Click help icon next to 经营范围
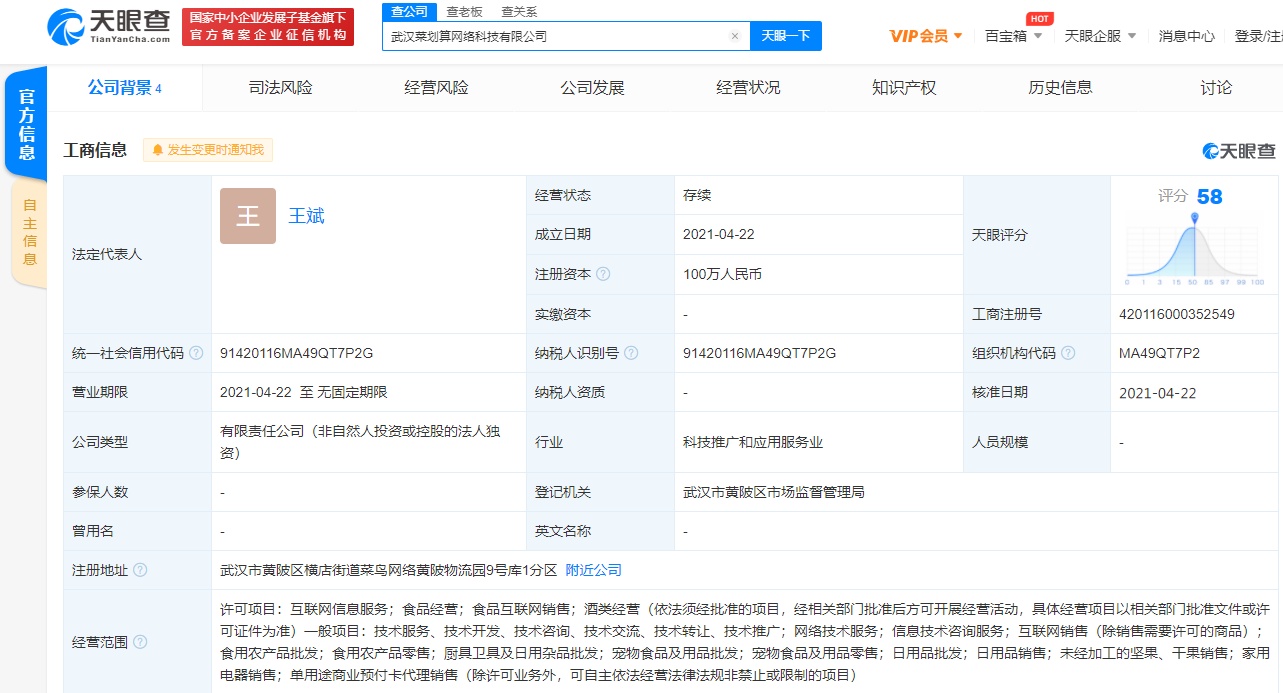 (140, 642)
